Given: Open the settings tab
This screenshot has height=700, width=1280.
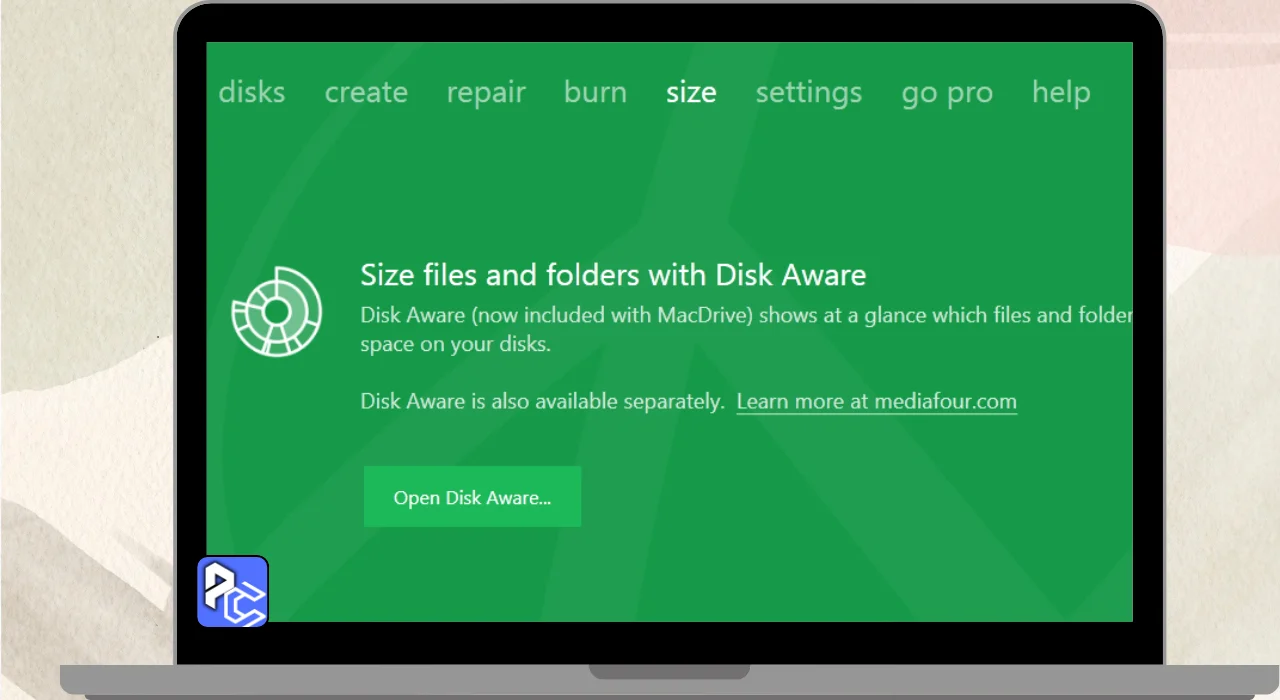Looking at the screenshot, I should coord(808,93).
